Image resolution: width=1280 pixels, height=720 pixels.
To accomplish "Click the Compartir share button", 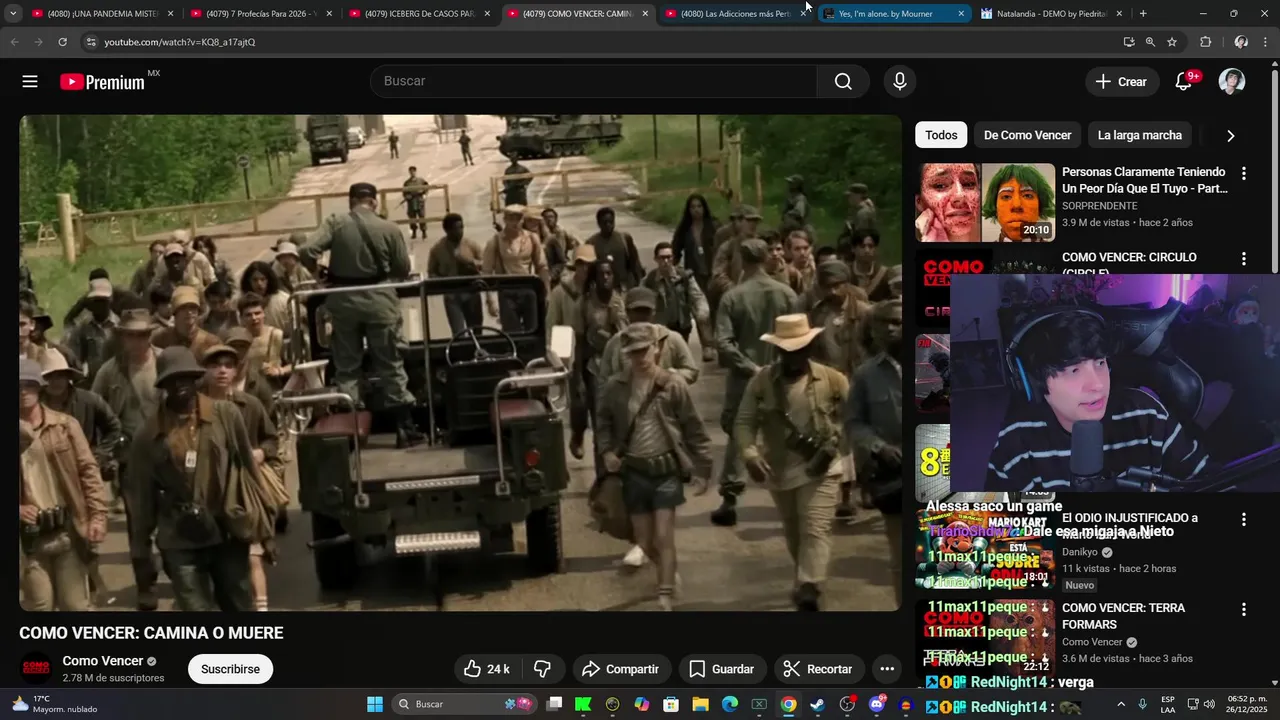I will [620, 669].
